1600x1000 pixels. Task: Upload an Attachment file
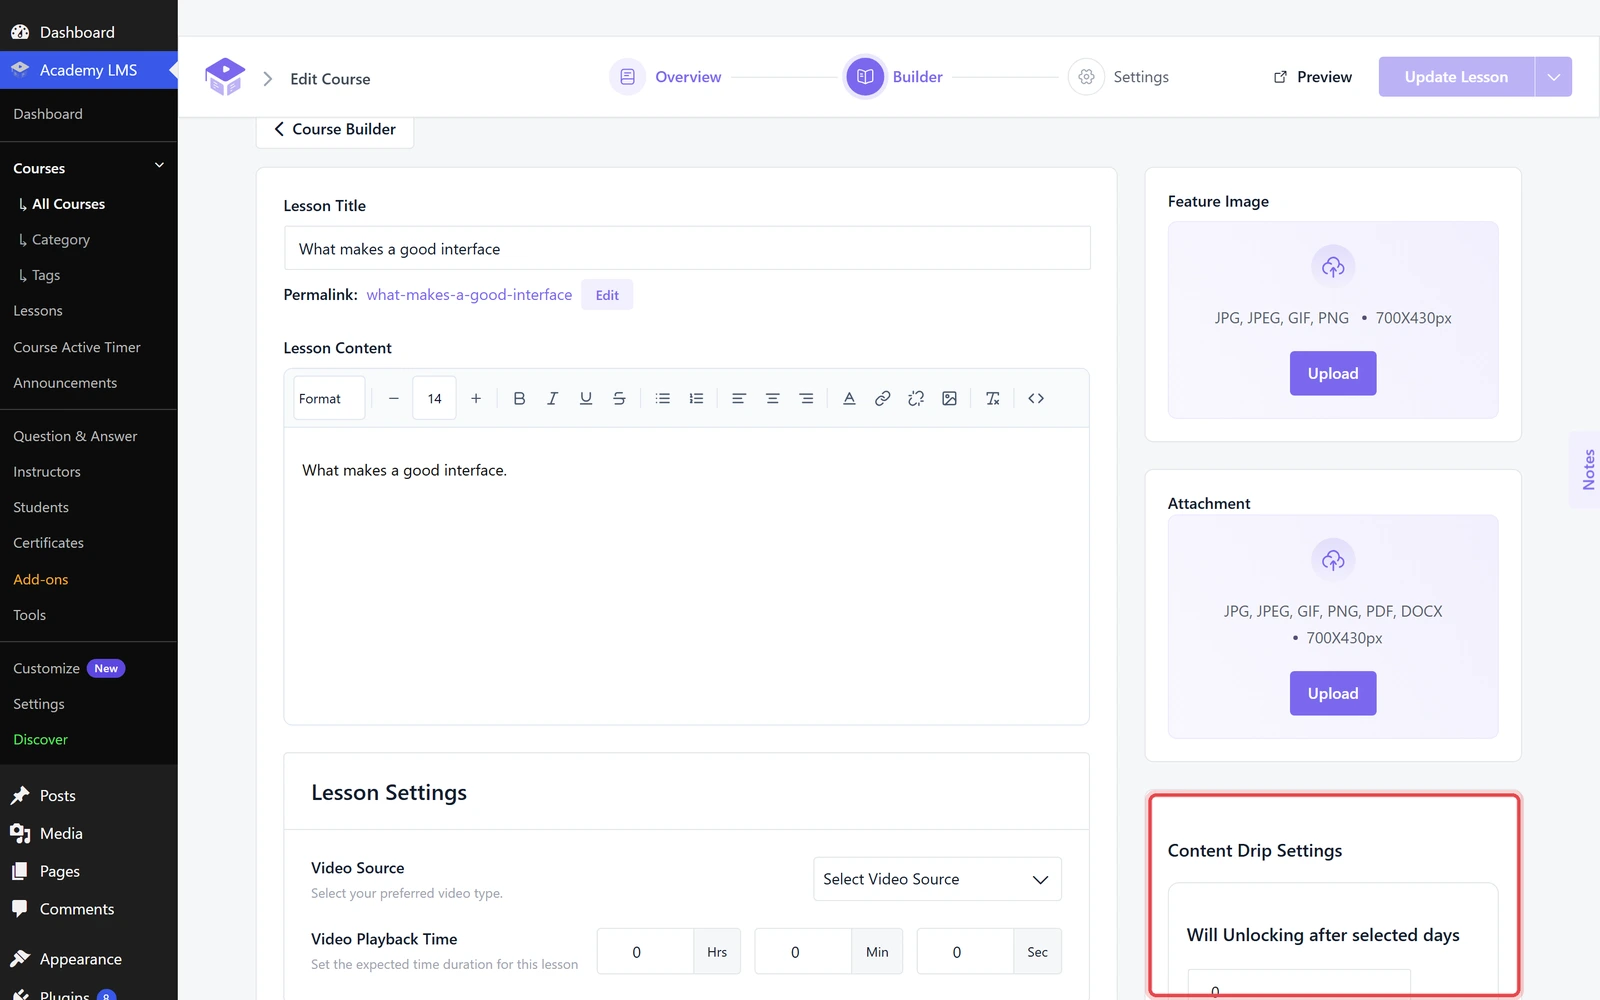[1333, 693]
